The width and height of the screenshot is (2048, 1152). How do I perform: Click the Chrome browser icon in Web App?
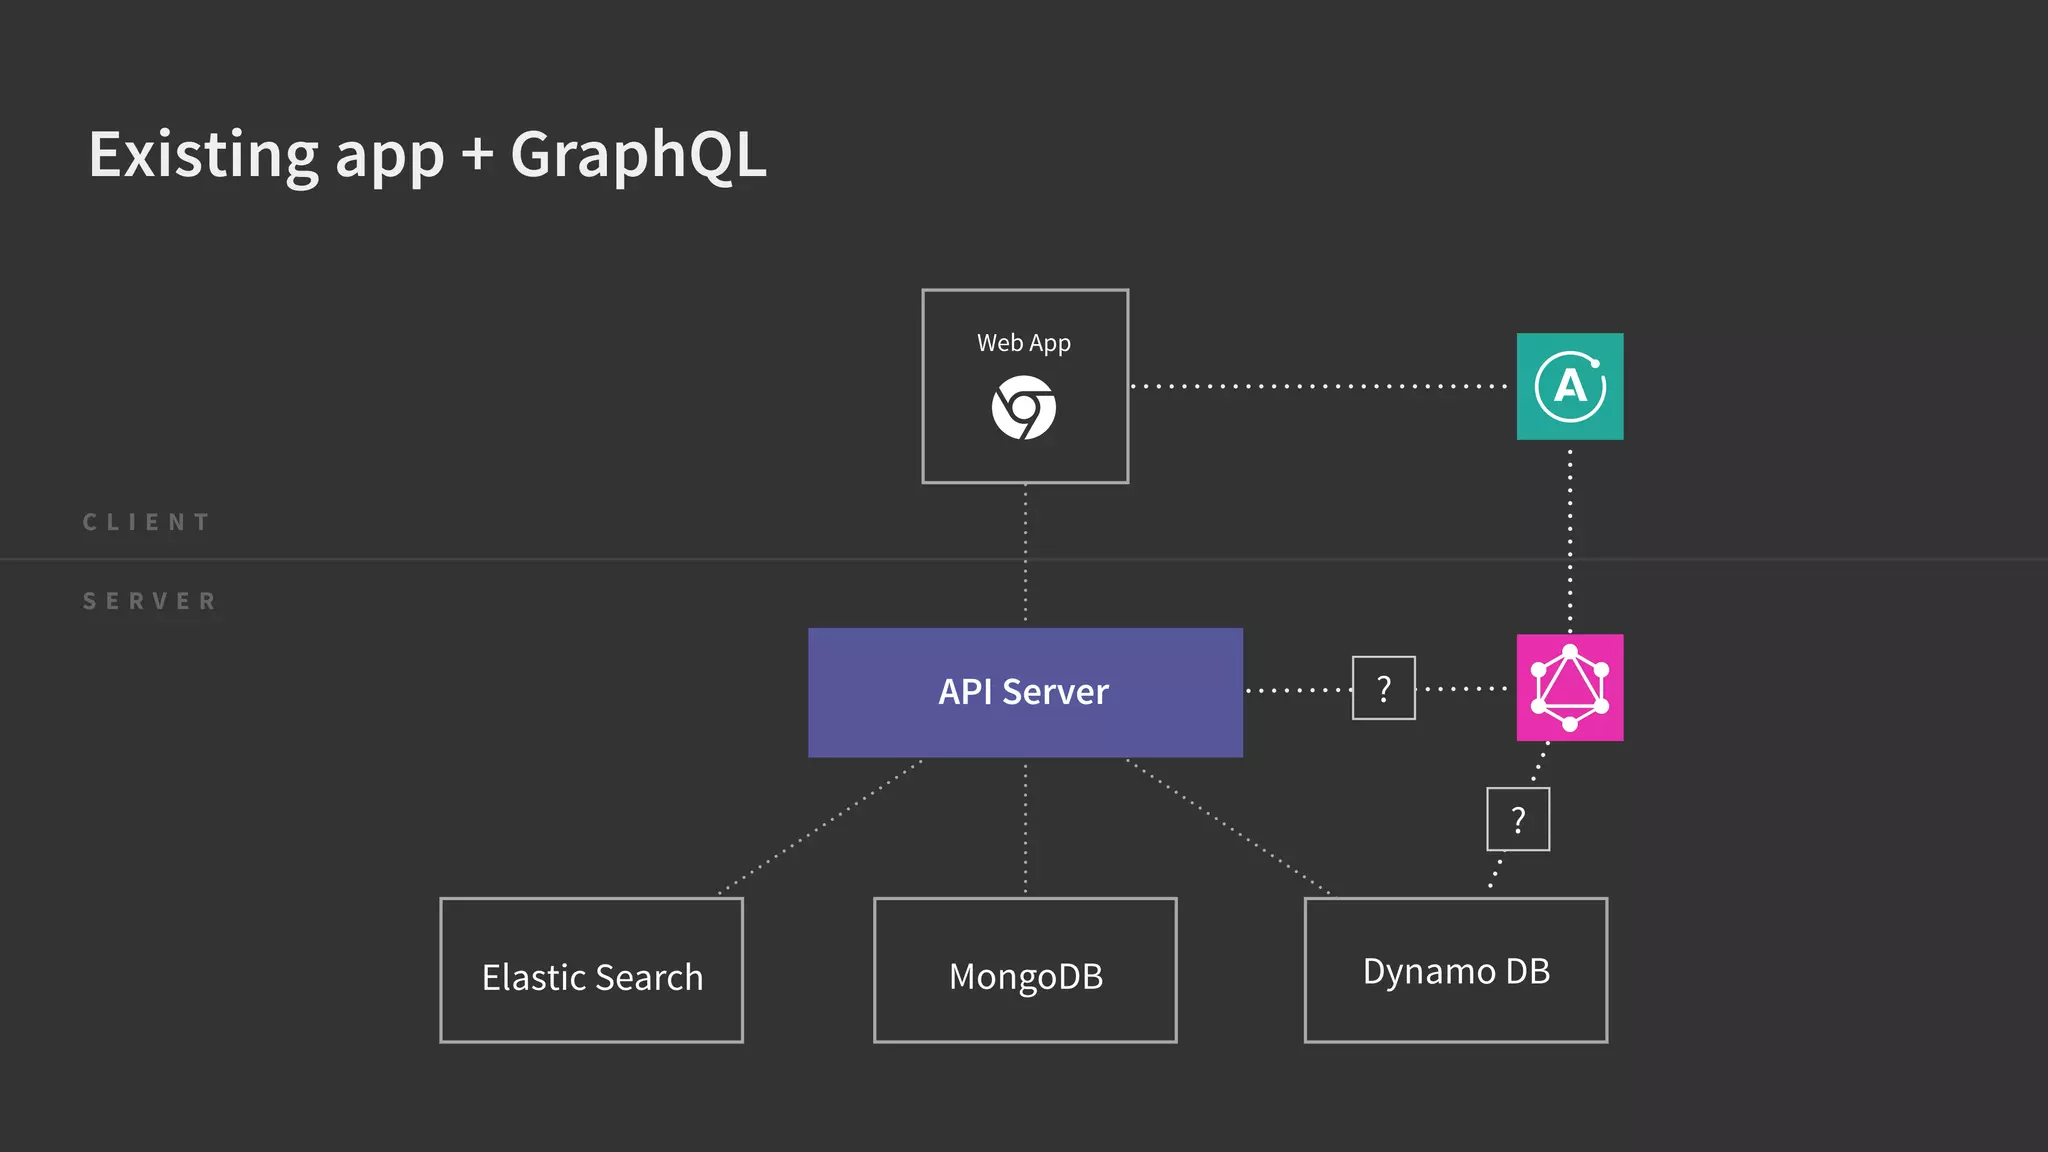pyautogui.click(x=1023, y=407)
